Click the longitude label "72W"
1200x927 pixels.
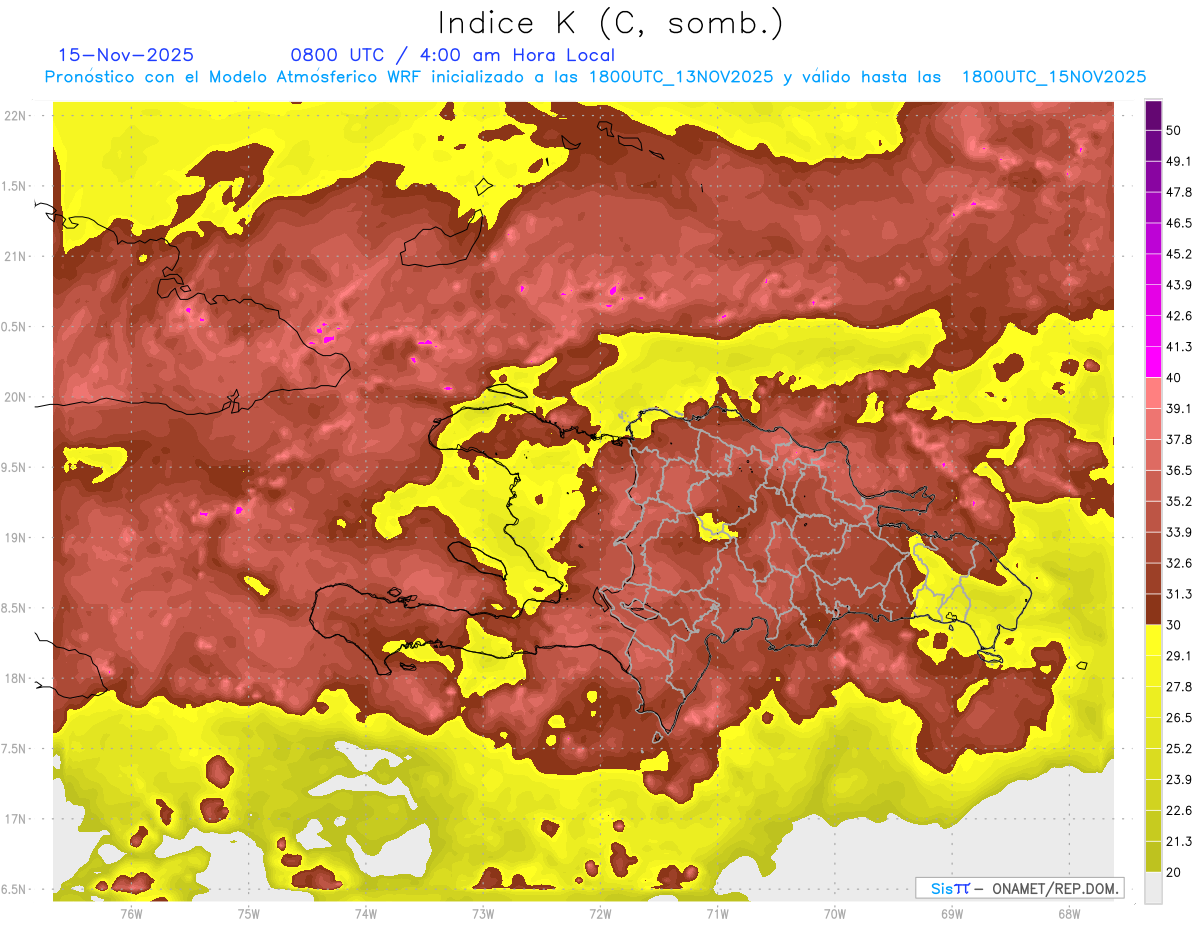click(x=600, y=914)
